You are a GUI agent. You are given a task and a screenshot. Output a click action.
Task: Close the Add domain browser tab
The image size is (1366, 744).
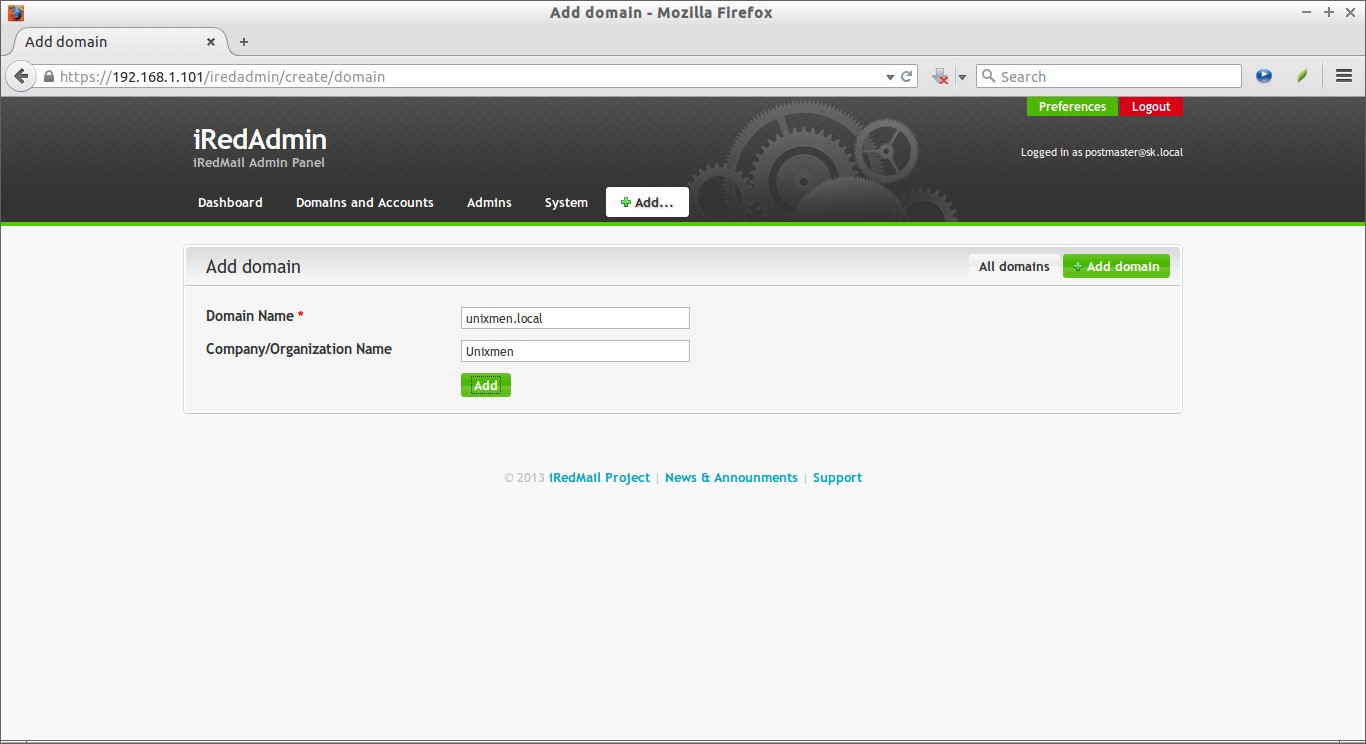click(x=211, y=42)
